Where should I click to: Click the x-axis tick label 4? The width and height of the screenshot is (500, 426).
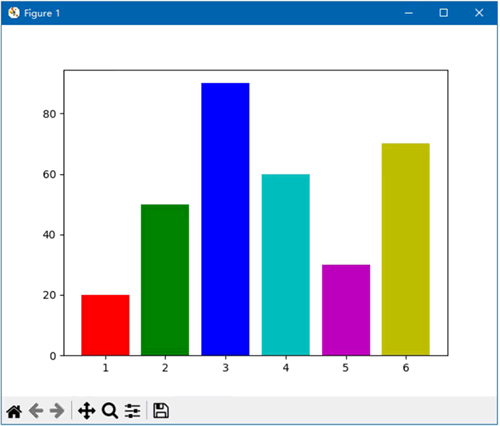click(x=286, y=368)
